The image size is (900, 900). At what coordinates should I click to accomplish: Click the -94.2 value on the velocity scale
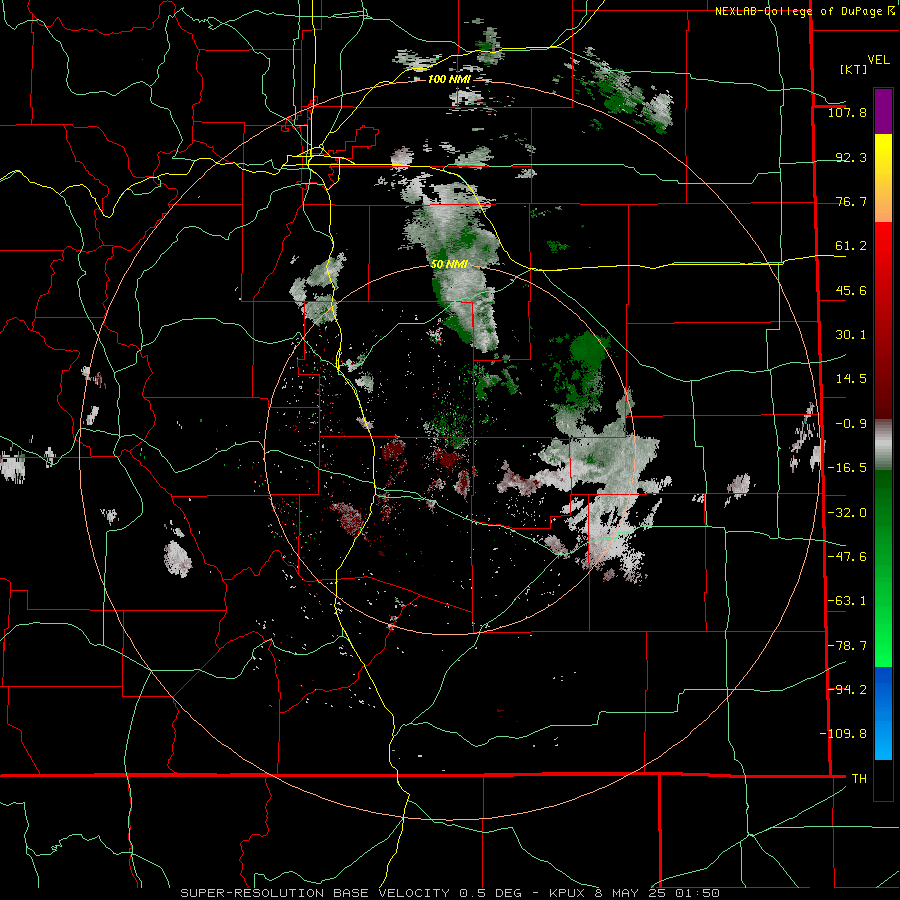point(847,689)
